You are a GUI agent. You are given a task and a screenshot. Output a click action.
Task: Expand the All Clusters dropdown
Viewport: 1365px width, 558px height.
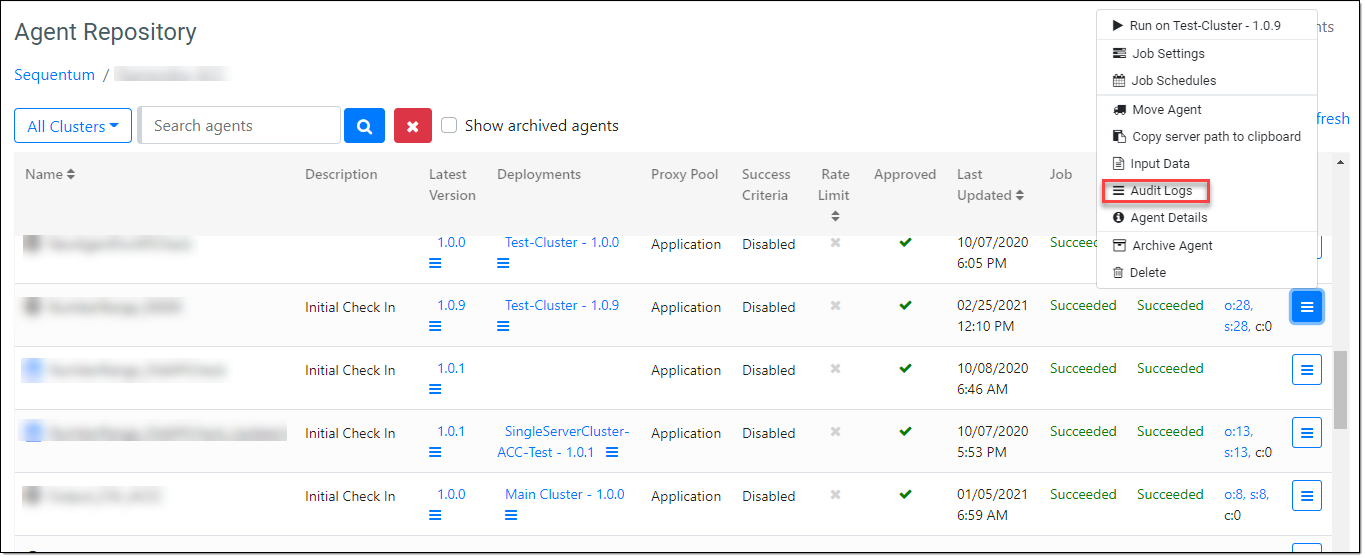[x=73, y=126]
